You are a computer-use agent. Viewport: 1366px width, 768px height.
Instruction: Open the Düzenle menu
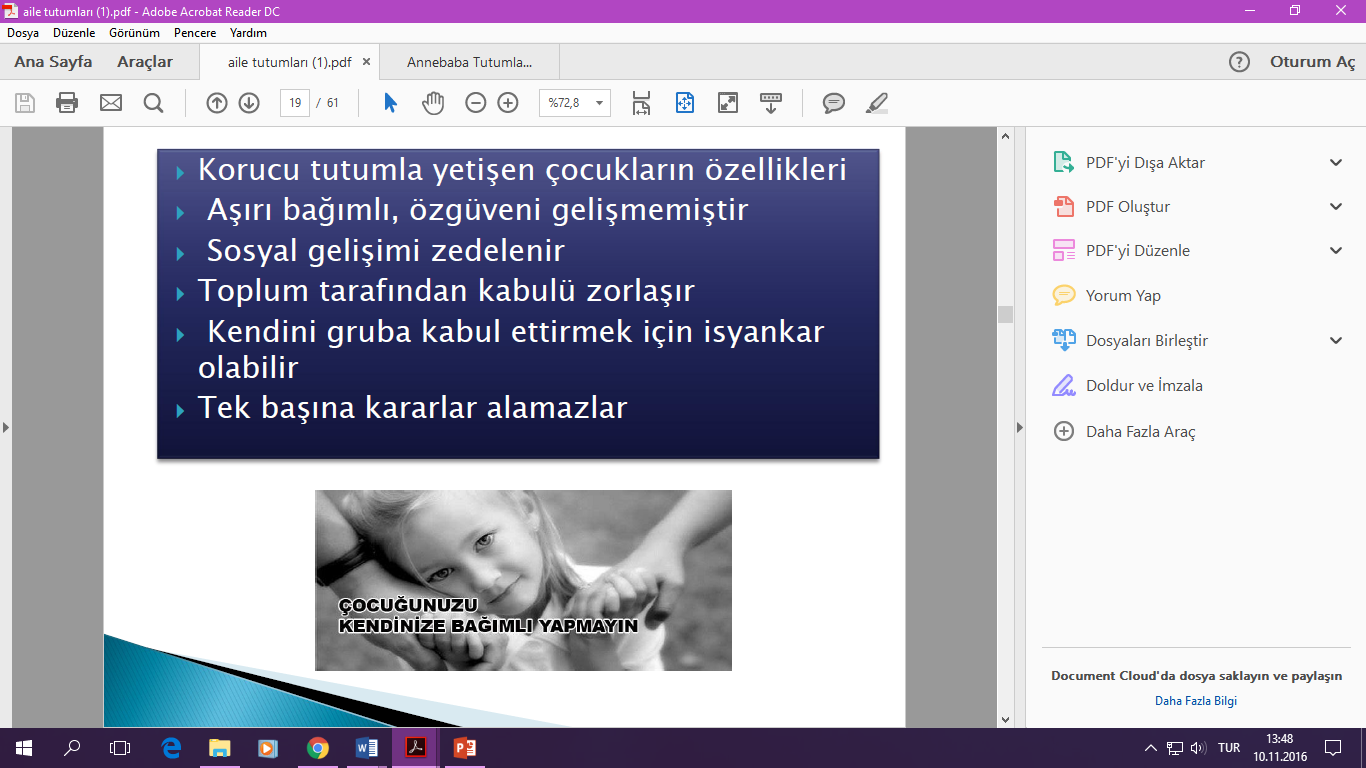(74, 33)
